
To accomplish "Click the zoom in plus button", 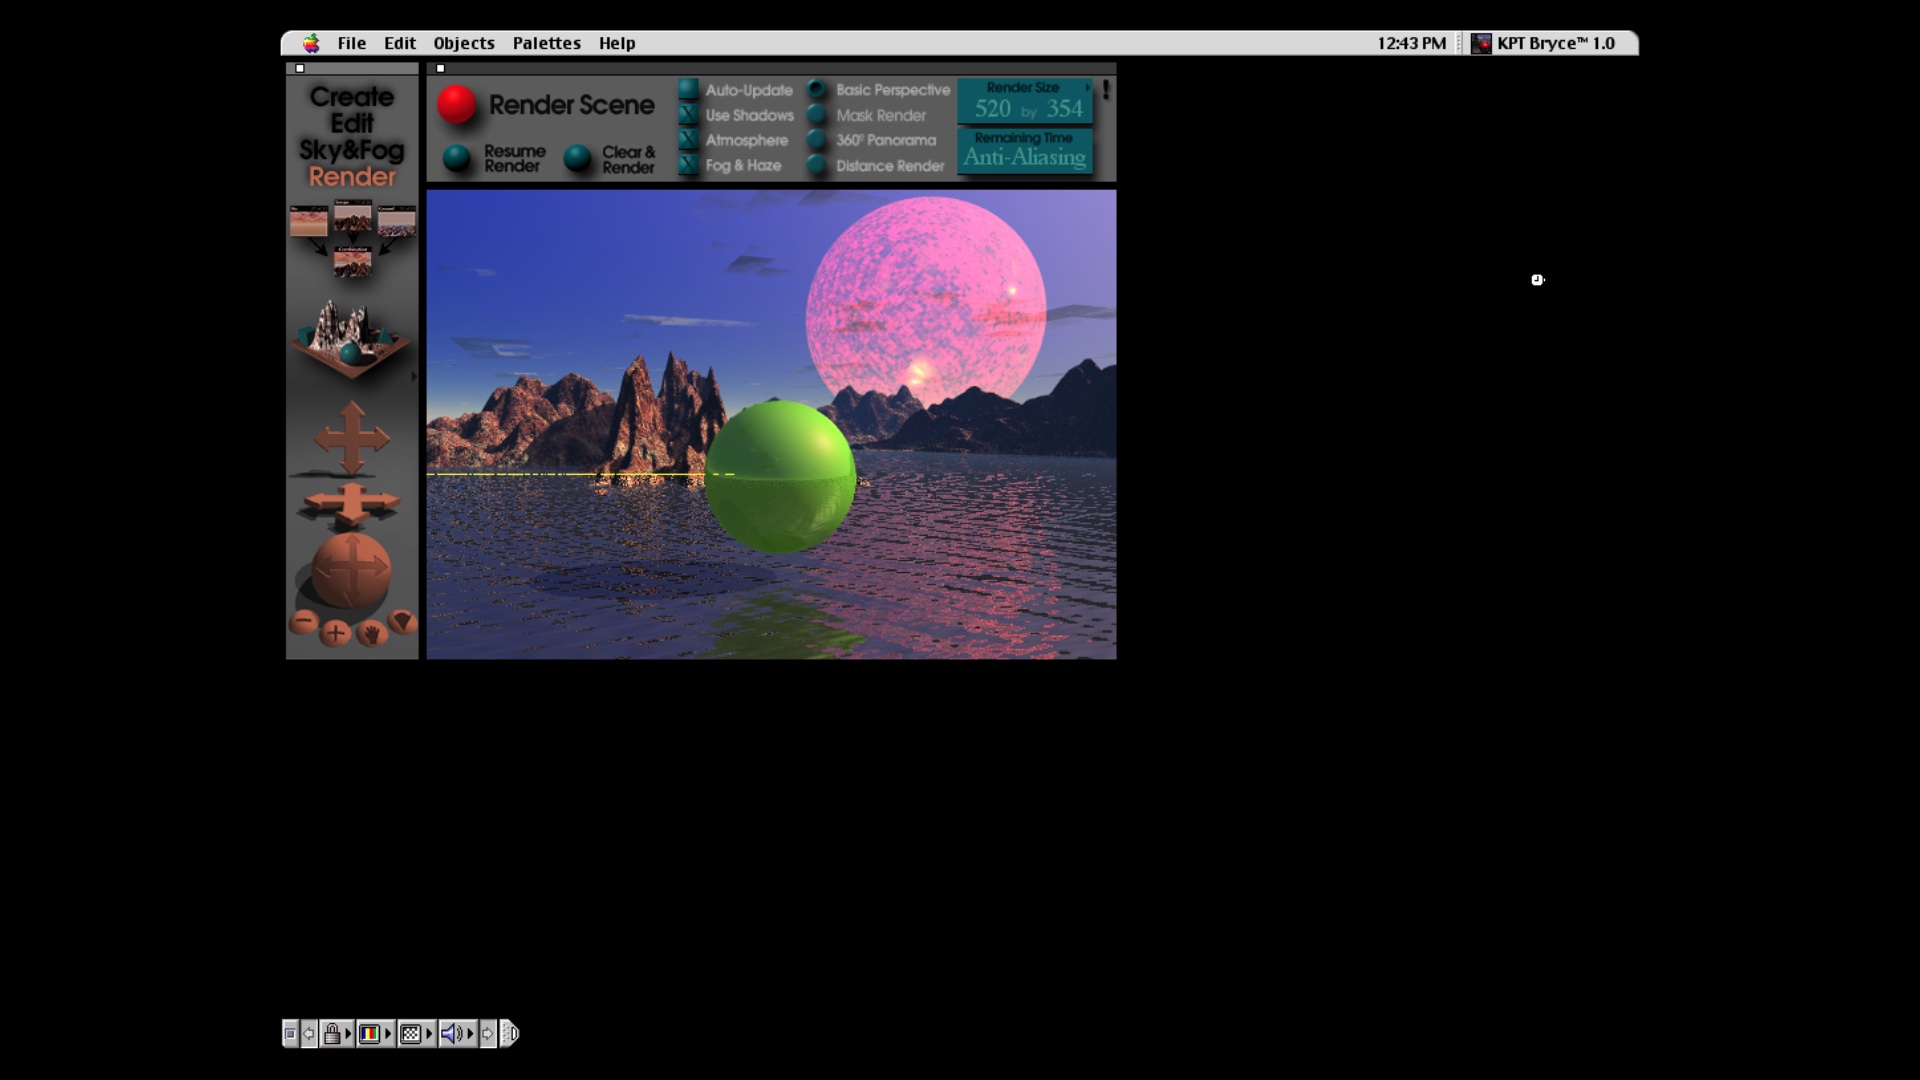I will click(336, 633).
